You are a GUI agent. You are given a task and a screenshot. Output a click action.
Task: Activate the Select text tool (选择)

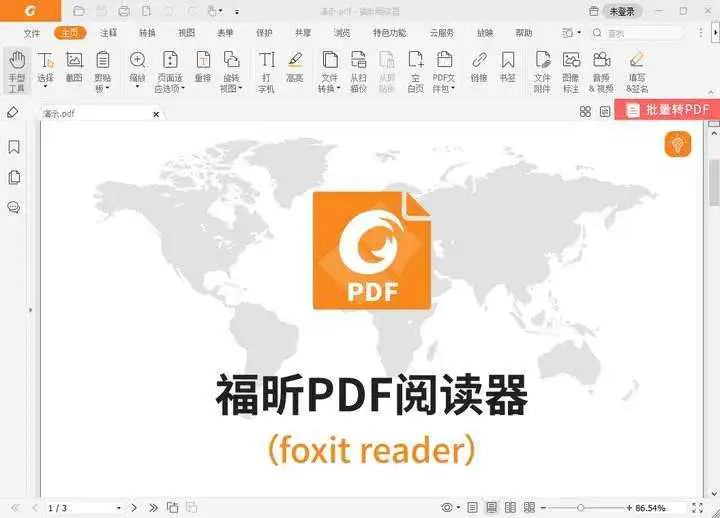pos(45,68)
